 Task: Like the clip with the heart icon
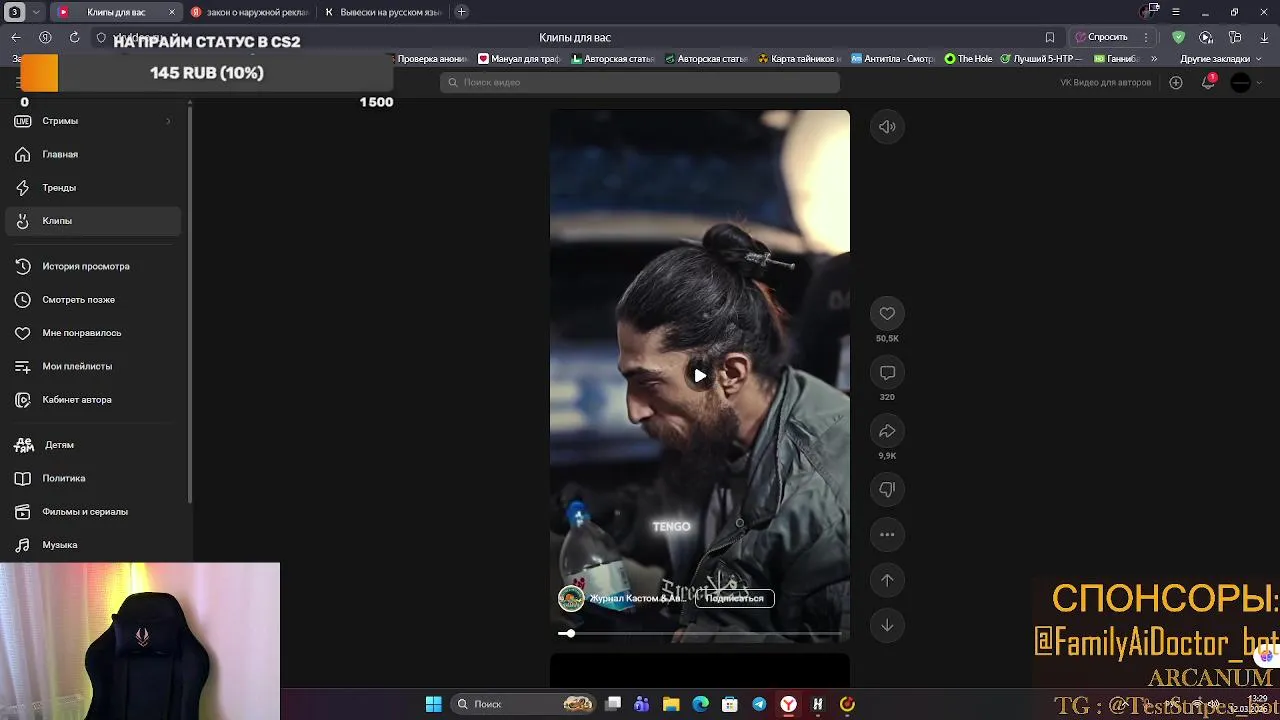[887, 314]
